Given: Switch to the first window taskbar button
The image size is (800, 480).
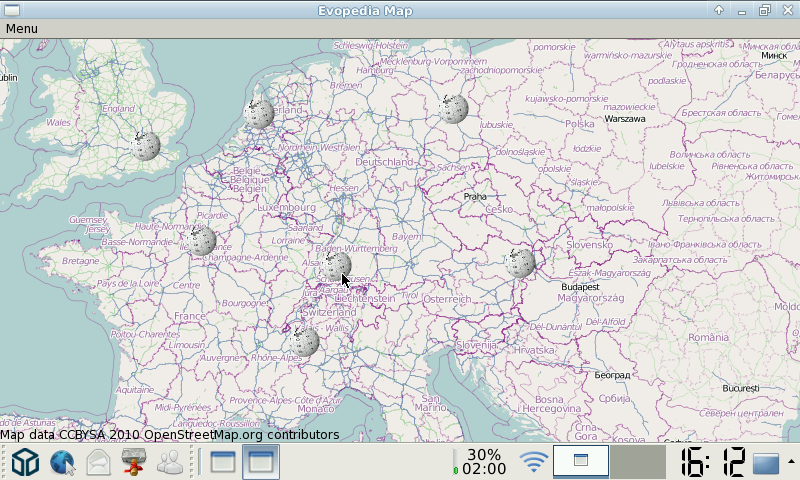Looking at the screenshot, I should (223, 462).
